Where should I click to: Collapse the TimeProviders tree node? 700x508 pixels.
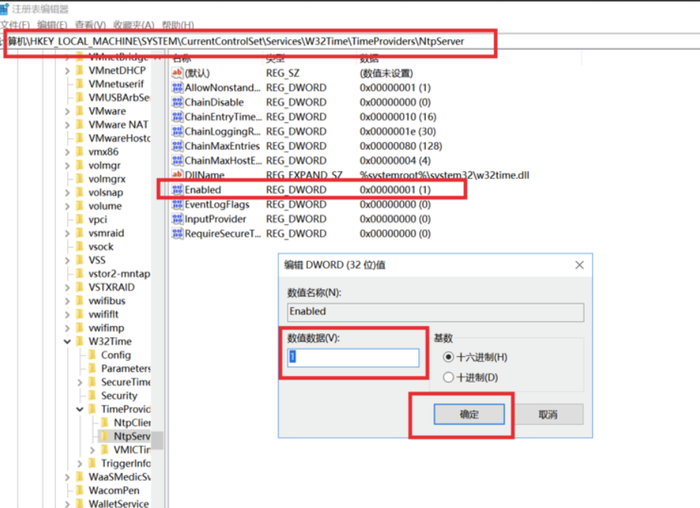tap(79, 409)
